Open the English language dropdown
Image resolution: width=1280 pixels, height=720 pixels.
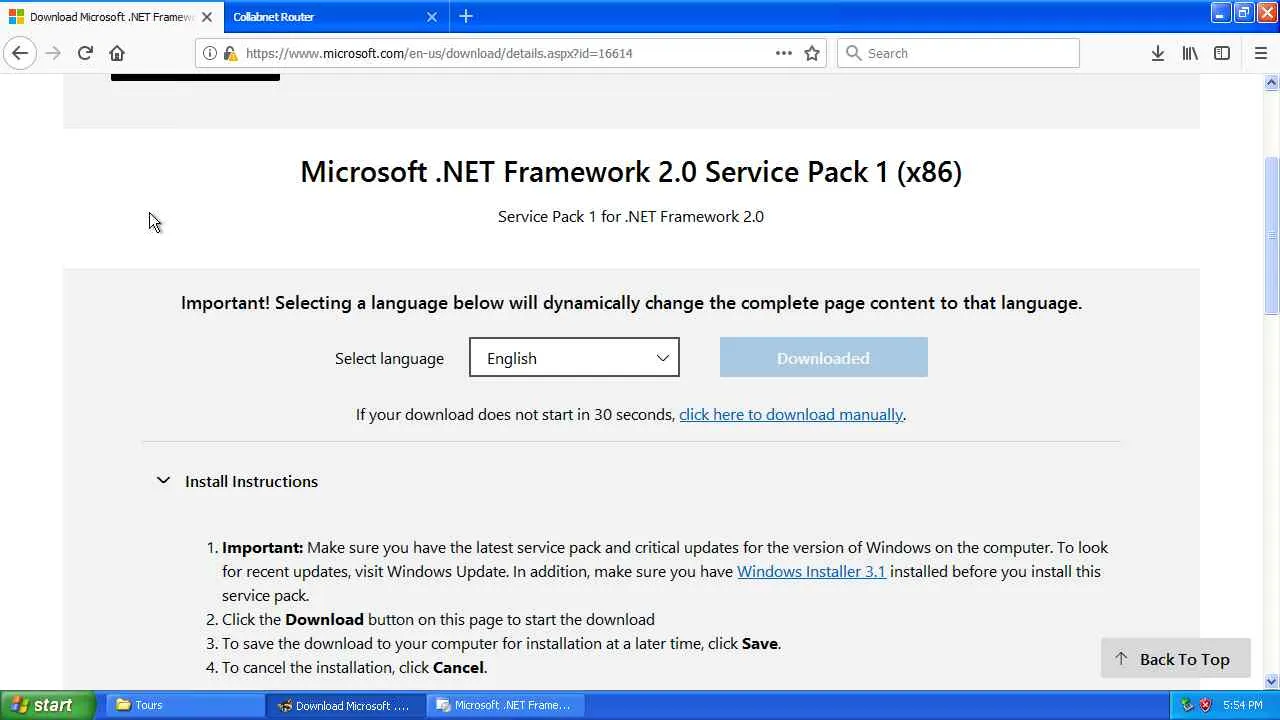(x=574, y=358)
